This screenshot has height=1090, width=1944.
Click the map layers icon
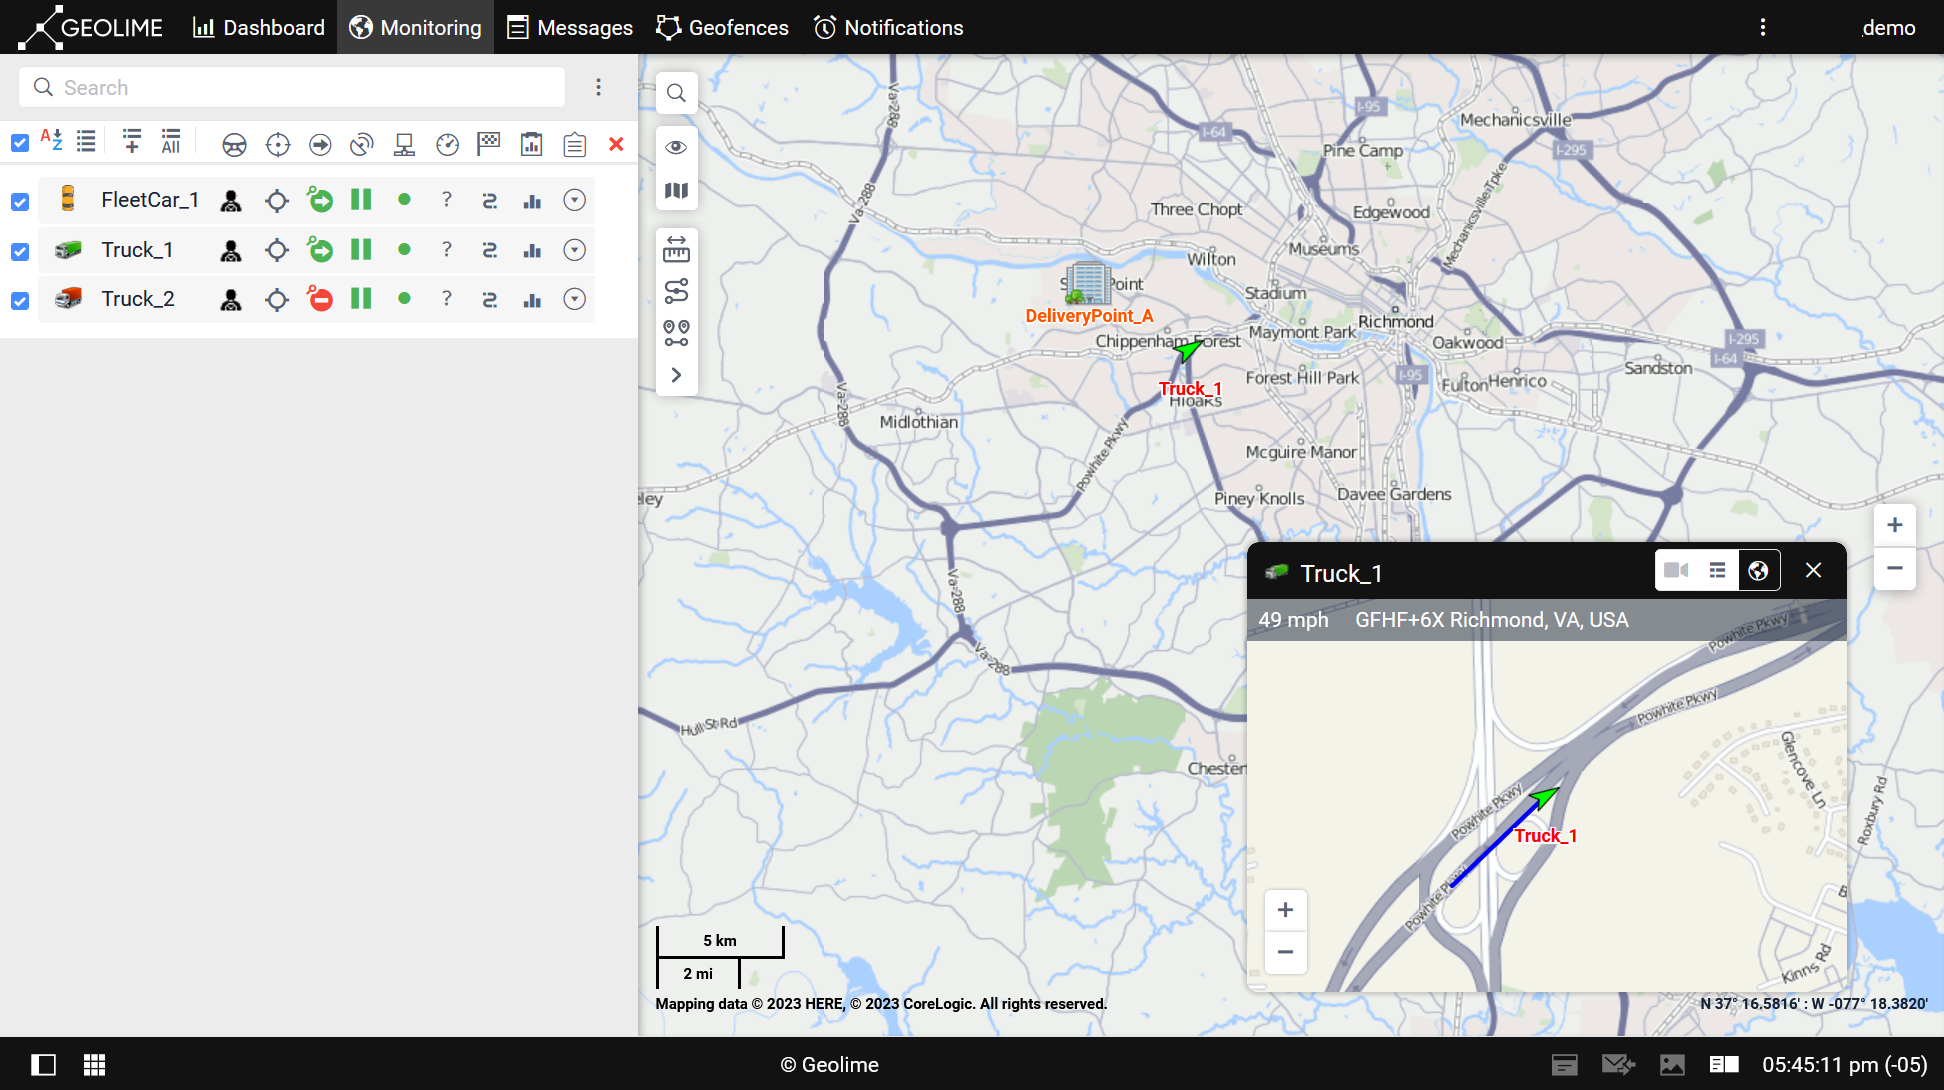point(676,190)
